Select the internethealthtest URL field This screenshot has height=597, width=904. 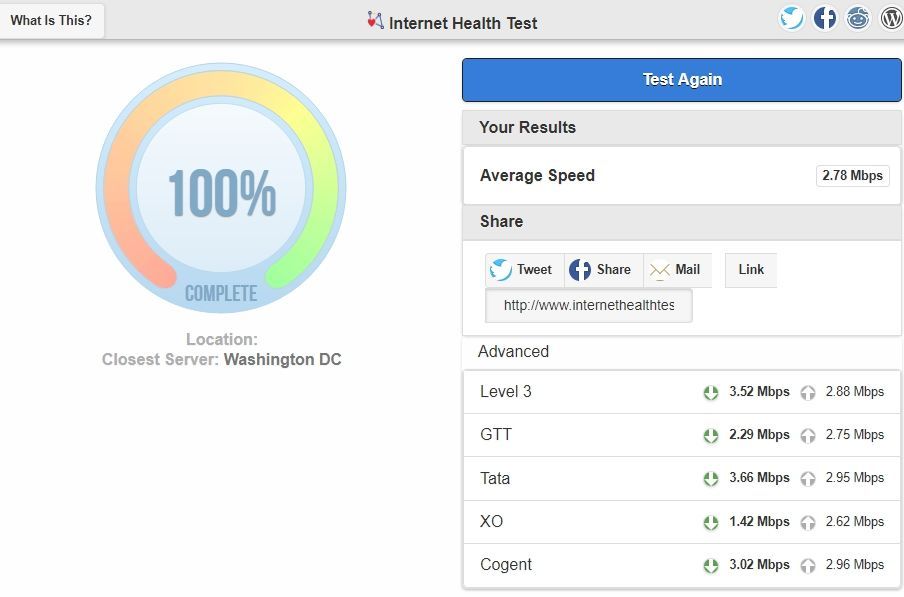tap(588, 305)
